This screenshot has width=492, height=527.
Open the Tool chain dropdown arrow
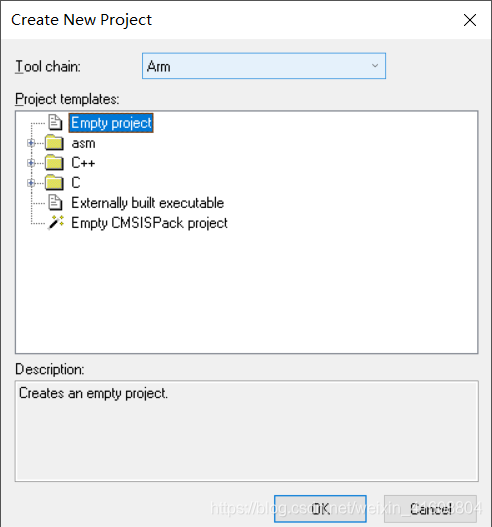point(375,66)
